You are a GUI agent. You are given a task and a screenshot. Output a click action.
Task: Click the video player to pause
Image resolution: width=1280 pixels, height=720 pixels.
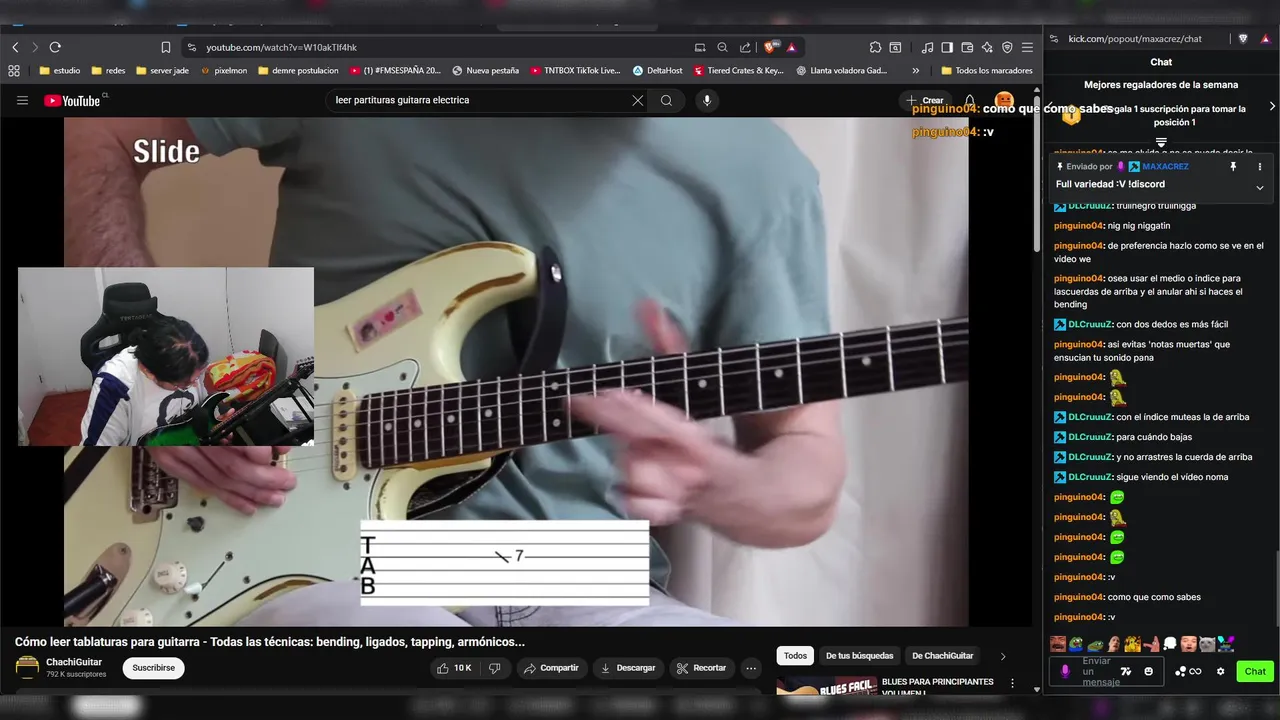tap(516, 372)
